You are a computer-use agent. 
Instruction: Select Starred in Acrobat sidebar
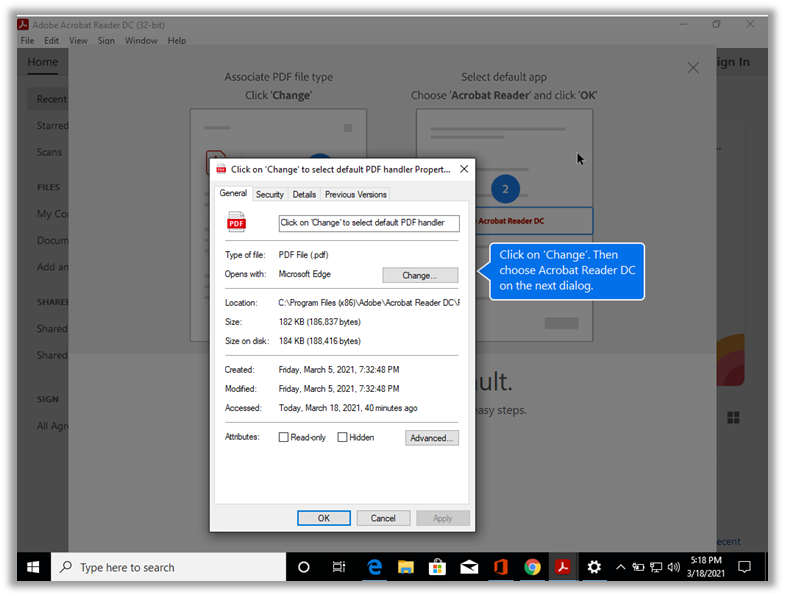(52, 126)
